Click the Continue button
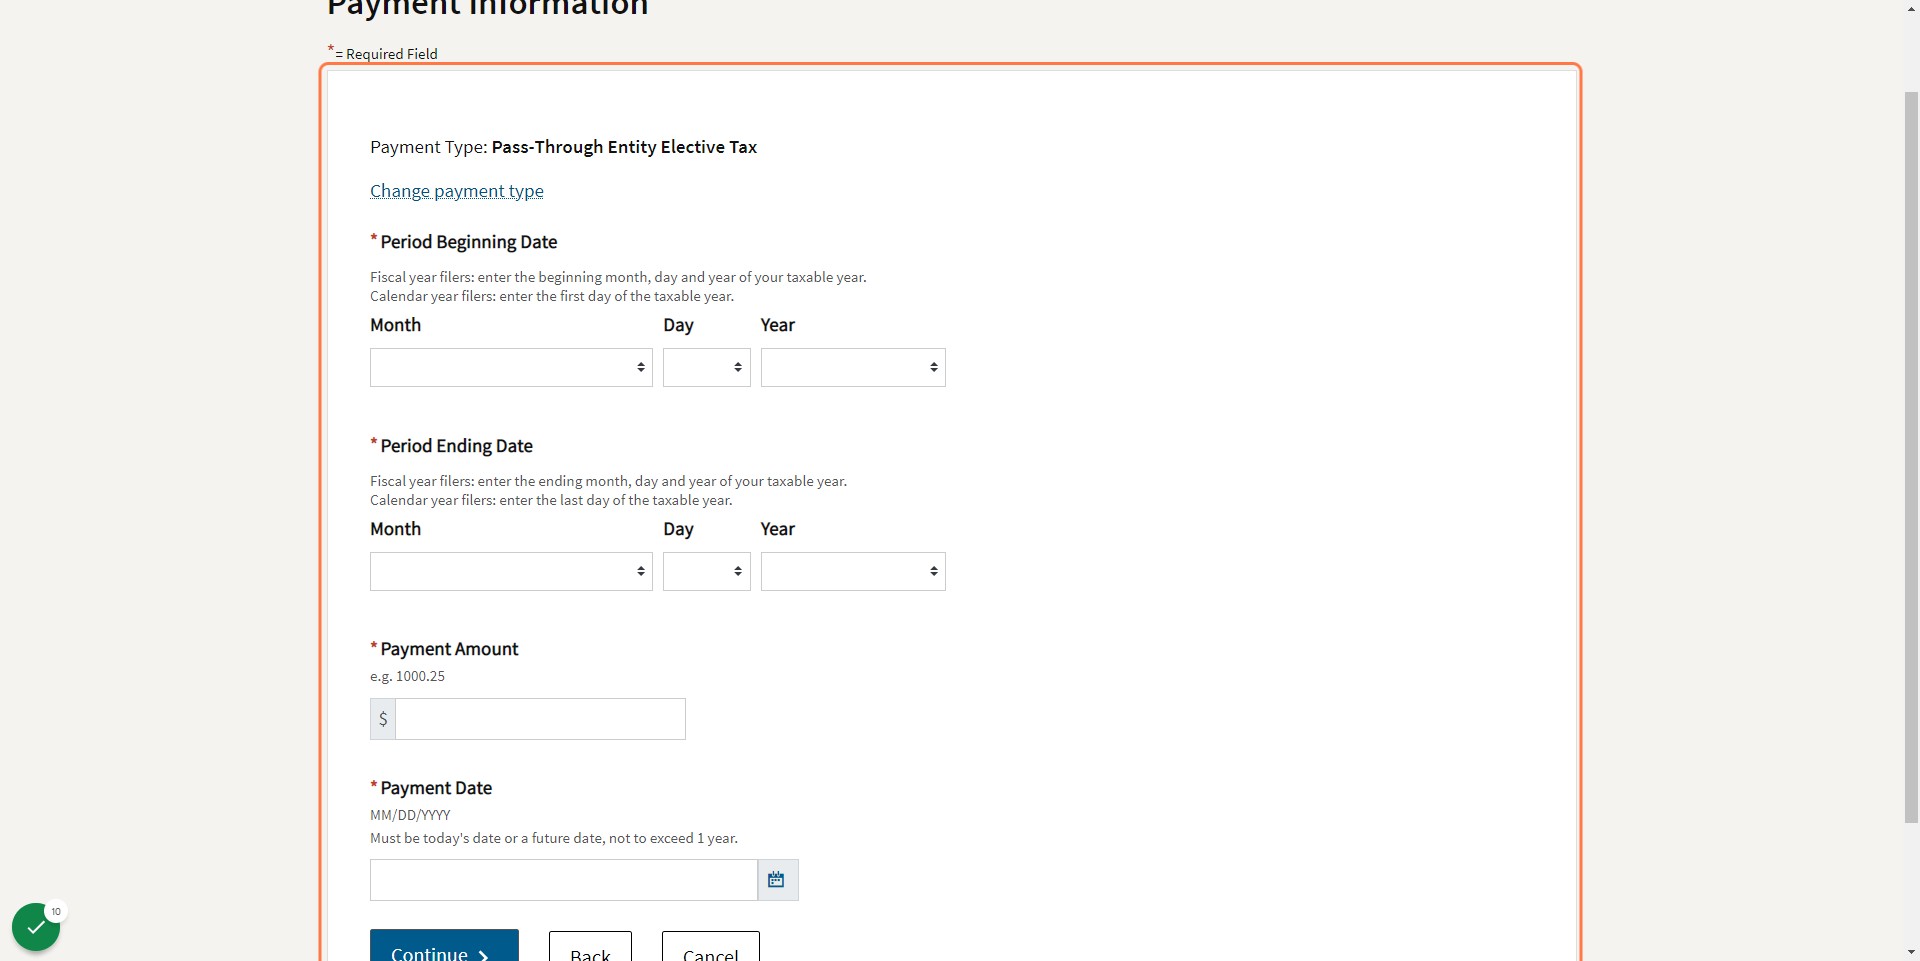This screenshot has width=1920, height=961. click(x=444, y=946)
